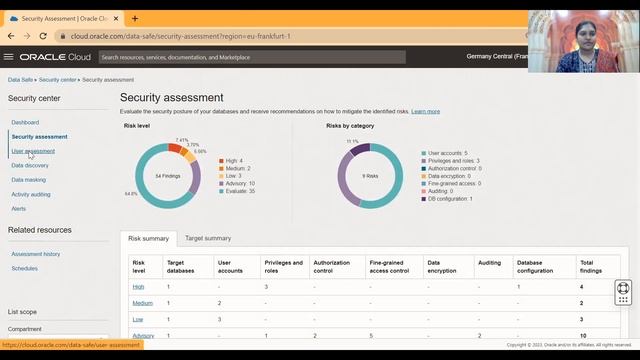Click the User accounts: 5 legend swatch
The image size is (640, 360).
[x=424, y=153]
